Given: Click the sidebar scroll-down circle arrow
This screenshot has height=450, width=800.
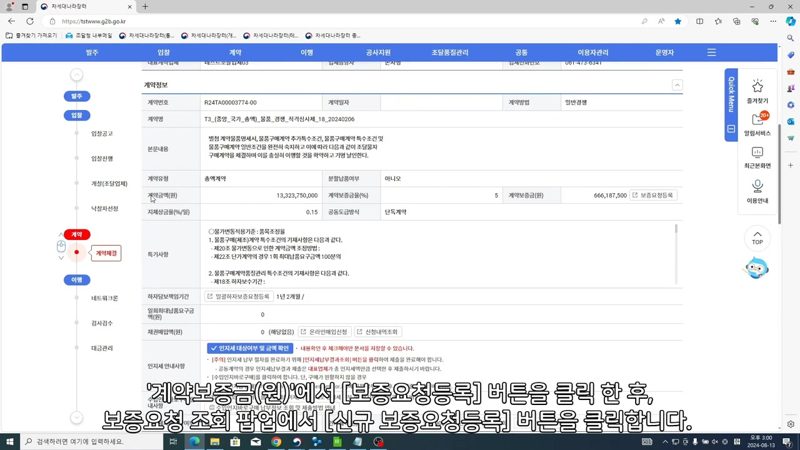Looking at the screenshot, I should click(x=77, y=417).
